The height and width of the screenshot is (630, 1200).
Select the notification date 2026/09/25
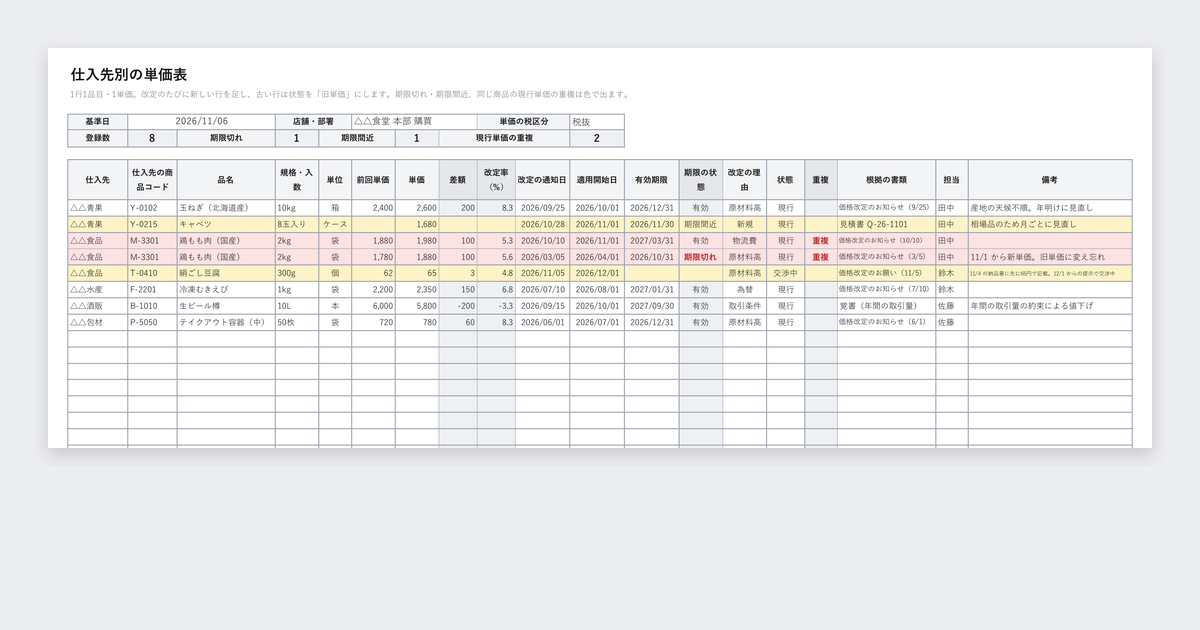(x=543, y=208)
